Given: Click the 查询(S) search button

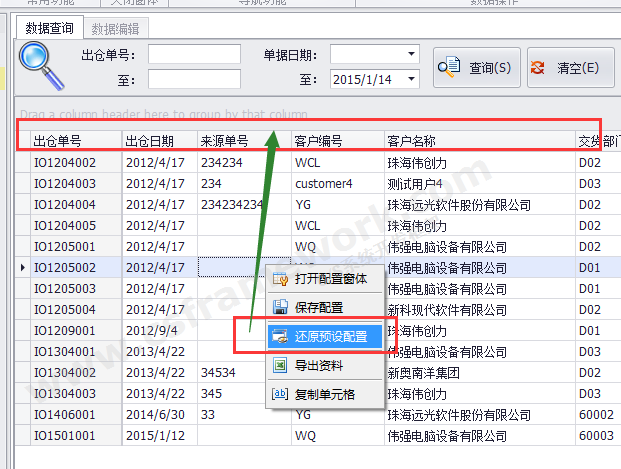Looking at the screenshot, I should coord(477,68).
